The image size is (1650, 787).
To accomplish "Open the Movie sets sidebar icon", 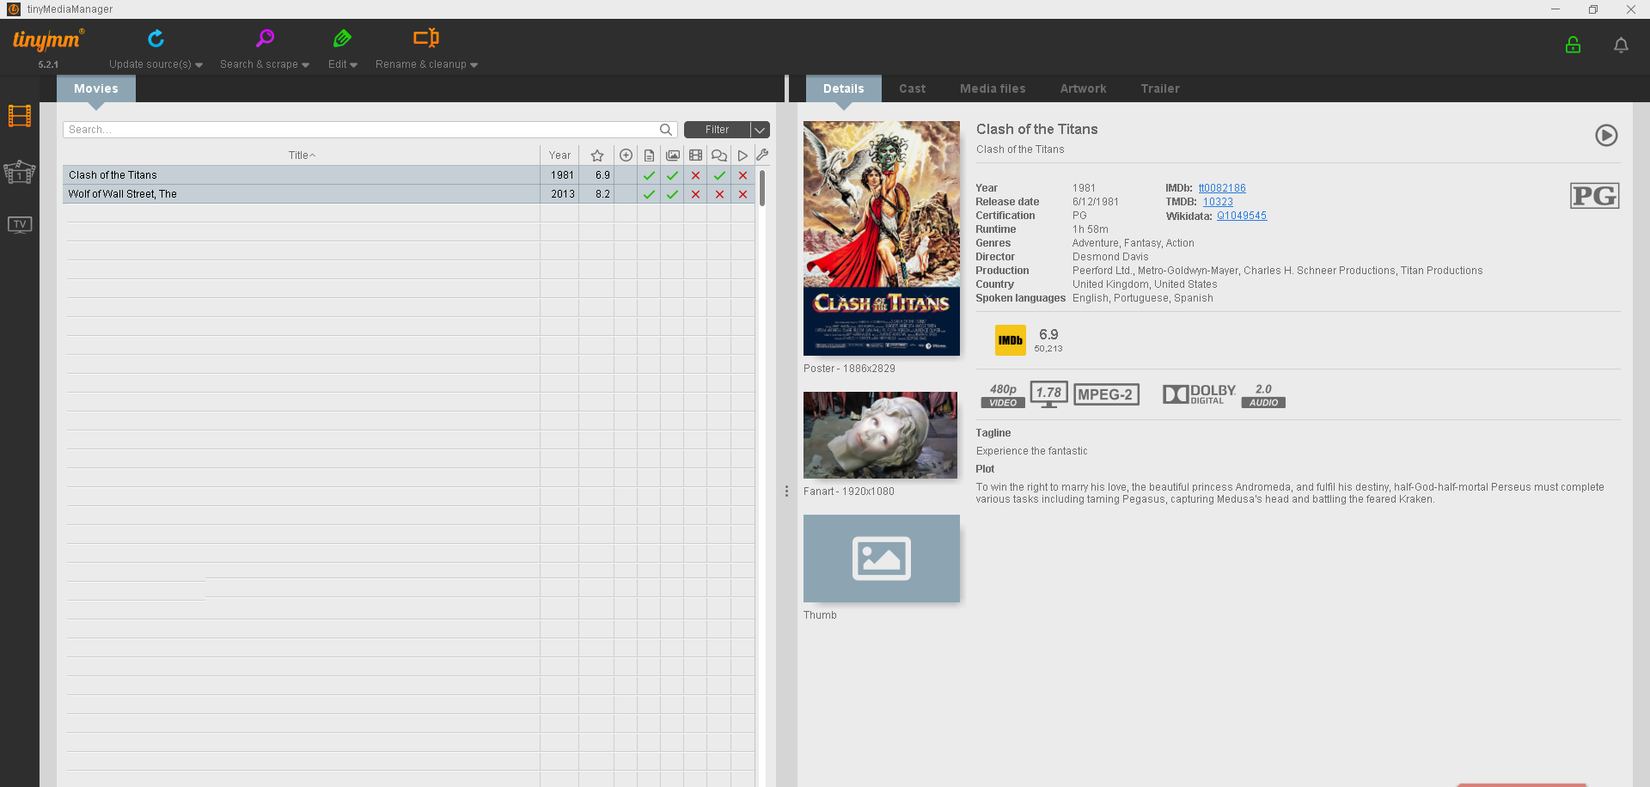I will [x=20, y=172].
